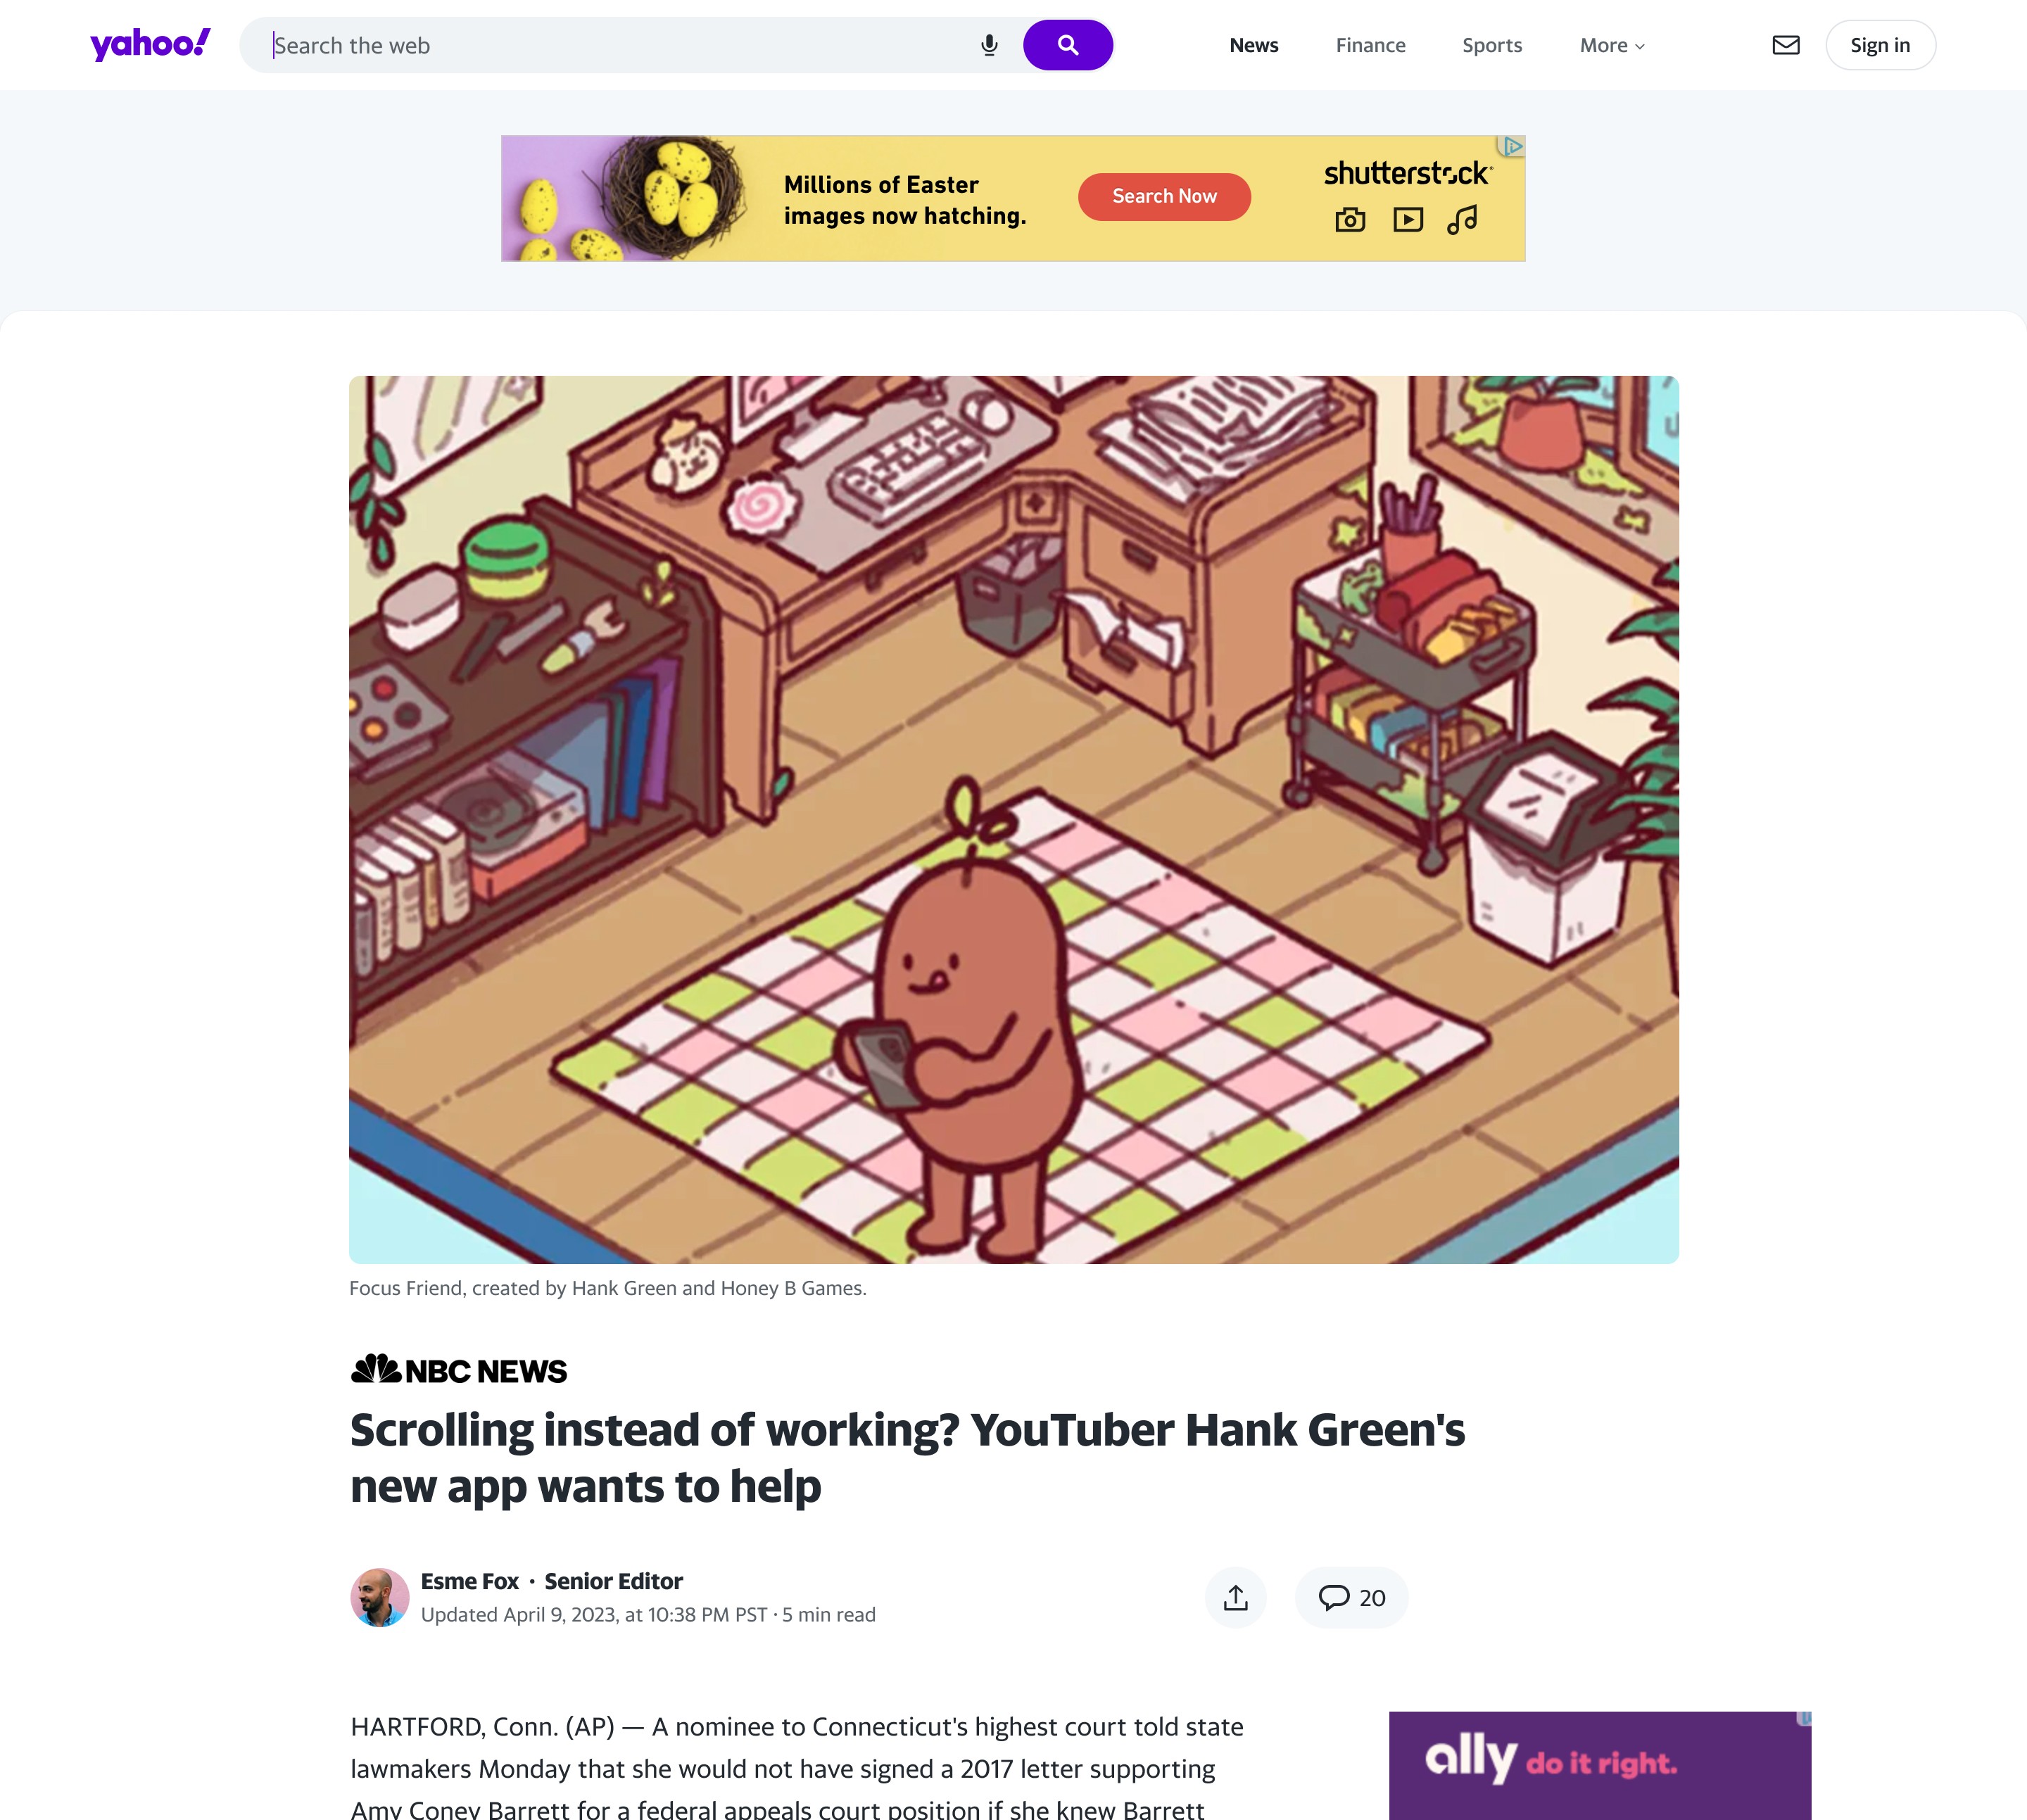Click the microphone voice search icon
Viewport: 2027px width, 1820px height.
click(989, 45)
